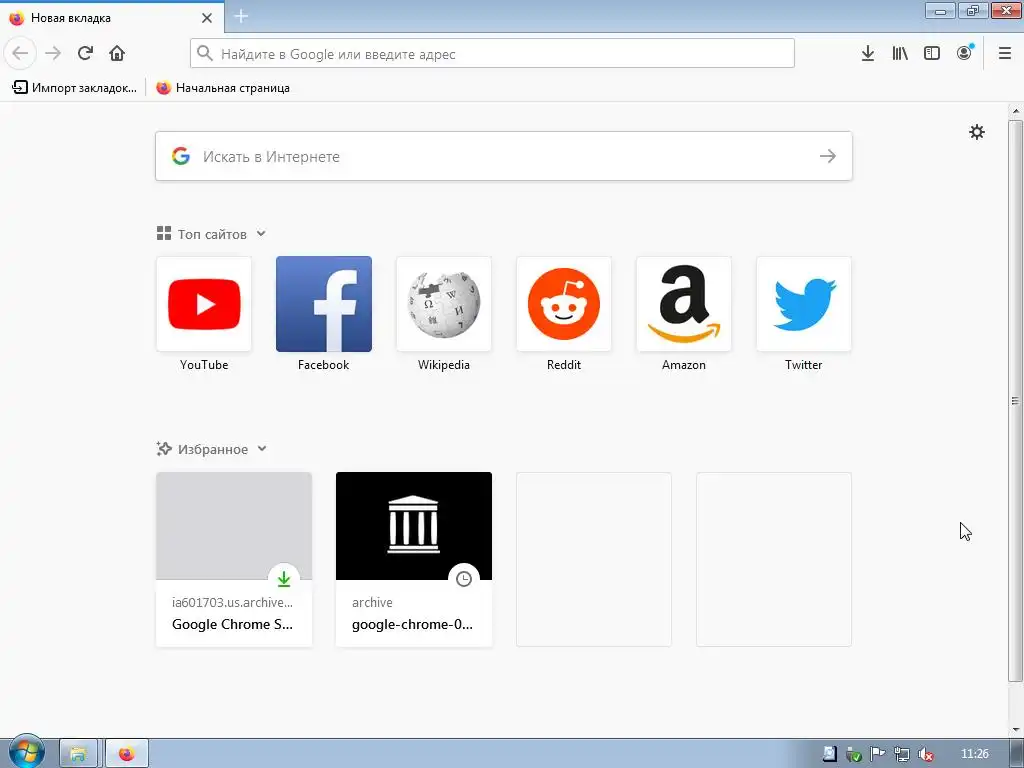This screenshot has width=1024, height=768.
Task: Open the network tray icon
Action: [902, 754]
